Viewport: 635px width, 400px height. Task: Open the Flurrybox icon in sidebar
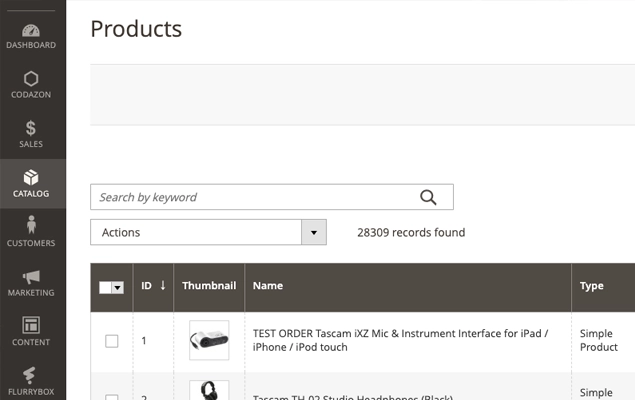pos(29,375)
